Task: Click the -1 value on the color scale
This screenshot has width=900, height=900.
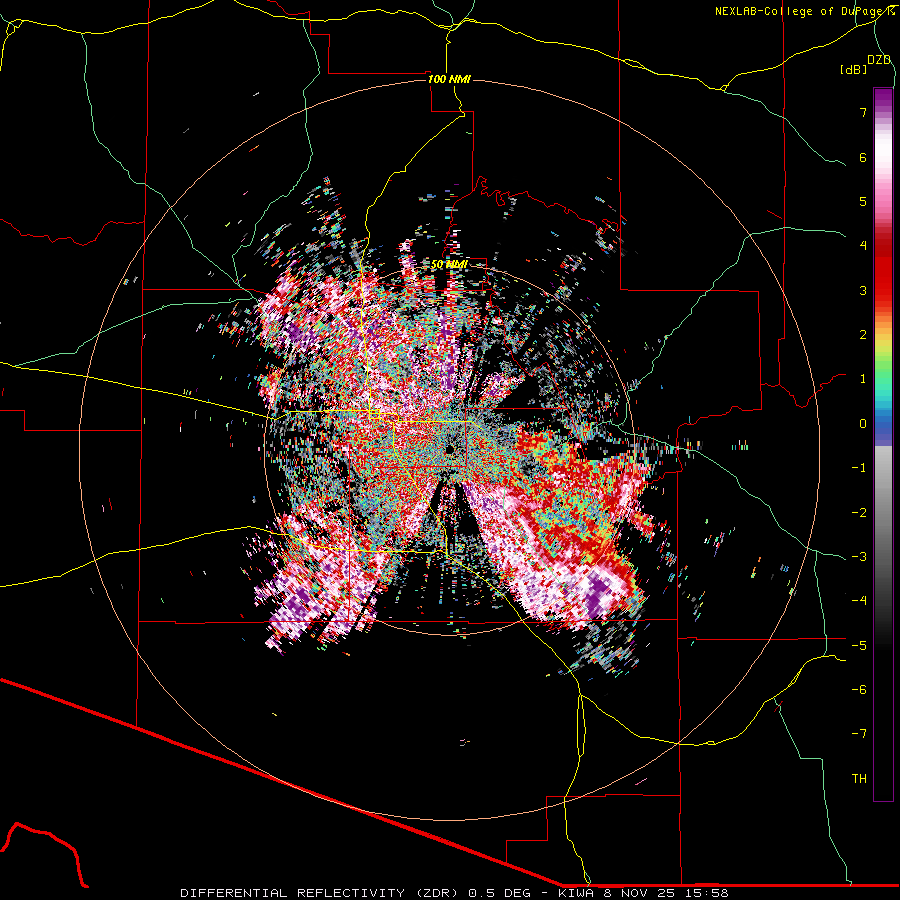Action: 859,468
